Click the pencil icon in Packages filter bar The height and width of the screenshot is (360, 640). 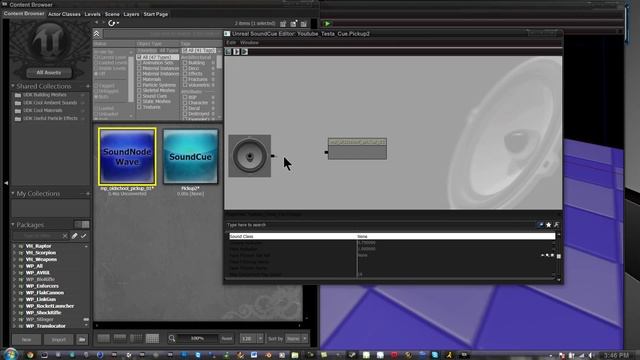point(74,236)
